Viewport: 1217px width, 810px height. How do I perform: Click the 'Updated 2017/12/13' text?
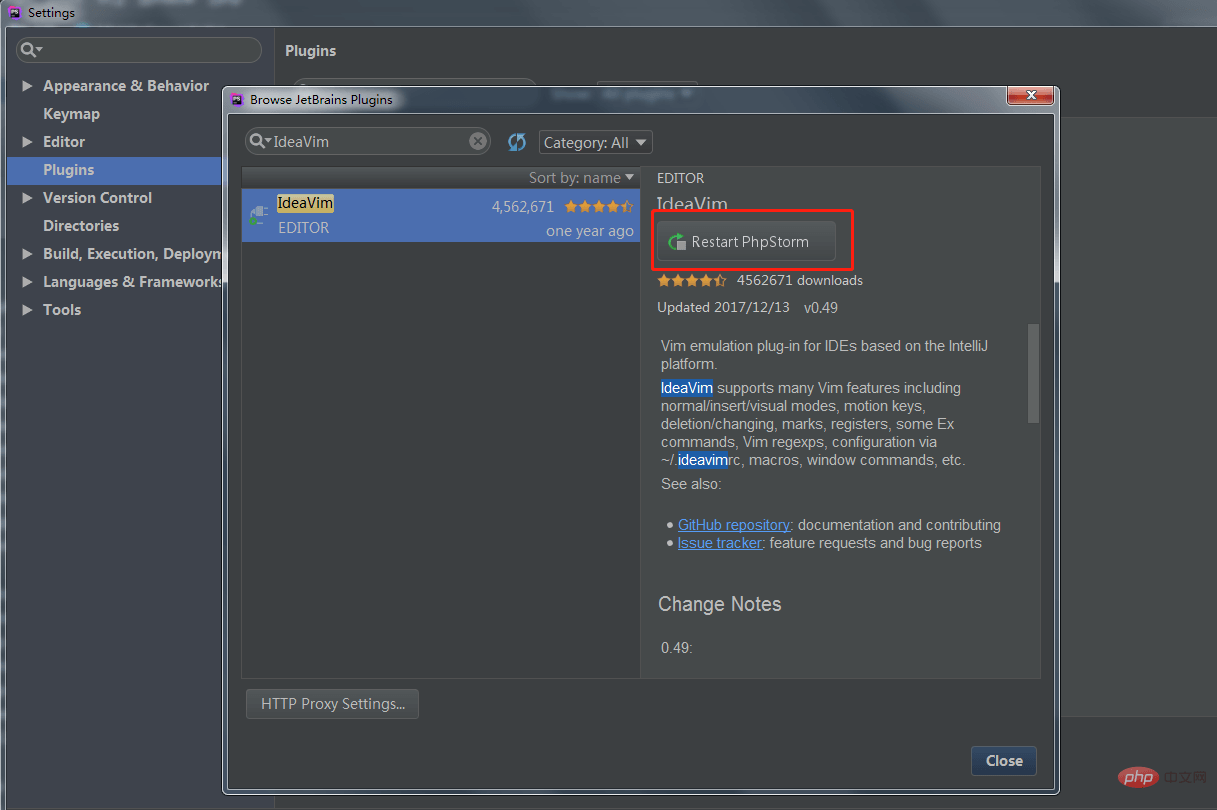[723, 308]
